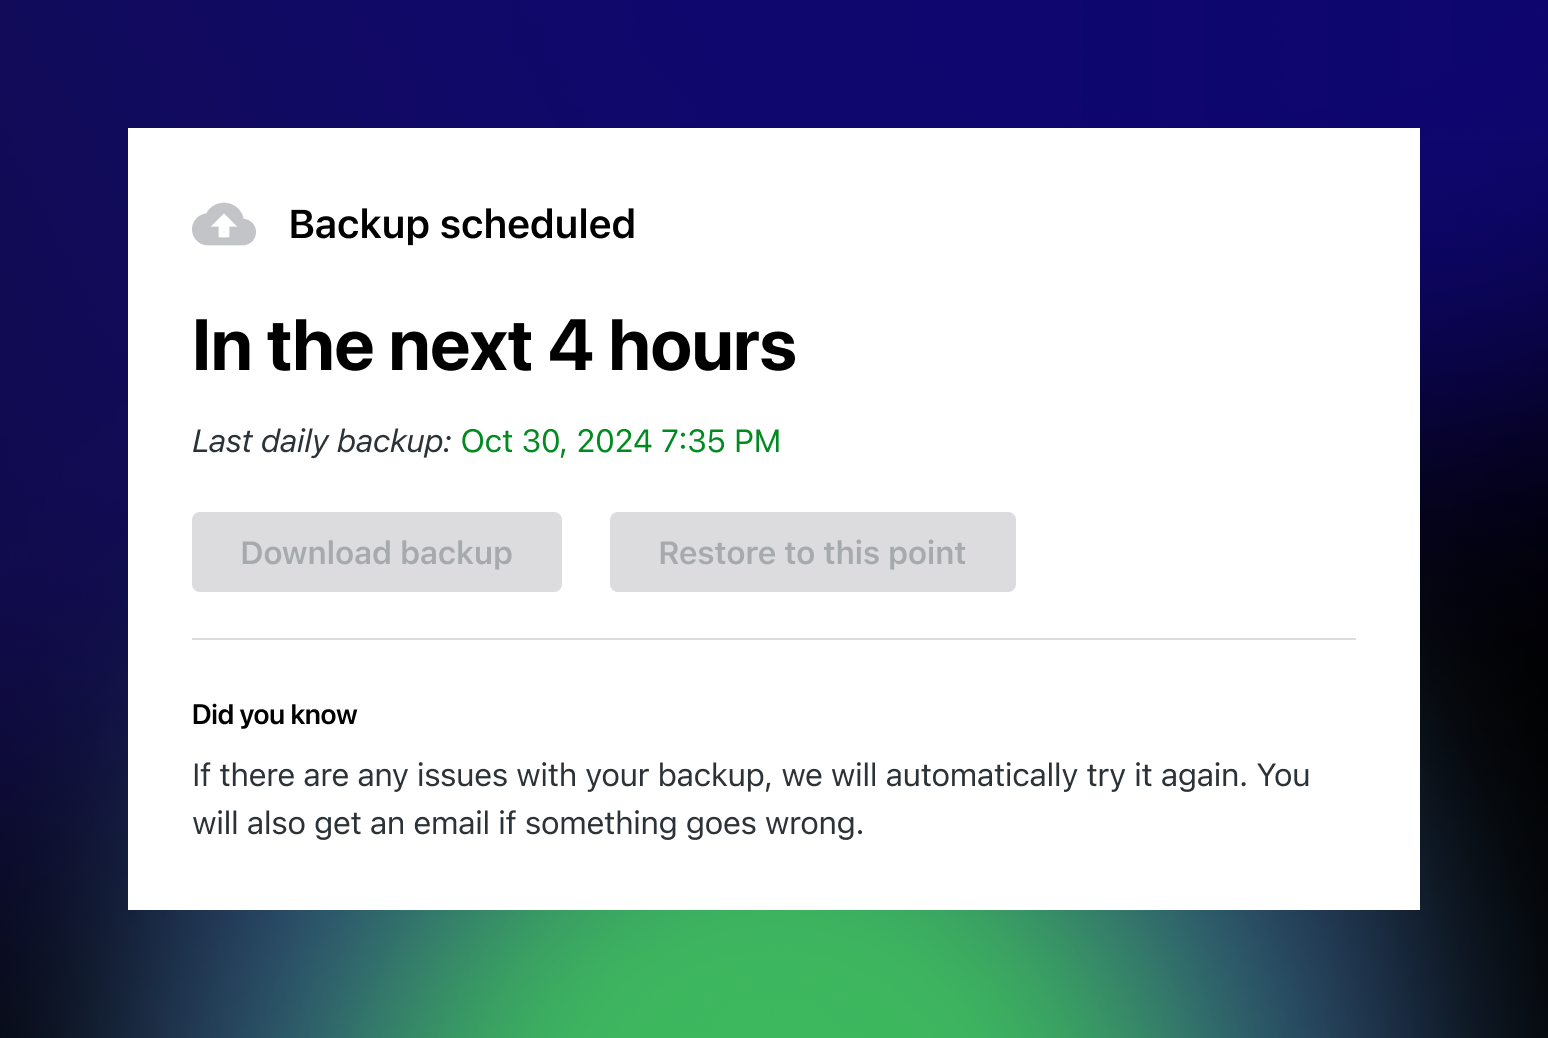
Task: Select the Backup scheduled title text
Action: click(x=462, y=225)
